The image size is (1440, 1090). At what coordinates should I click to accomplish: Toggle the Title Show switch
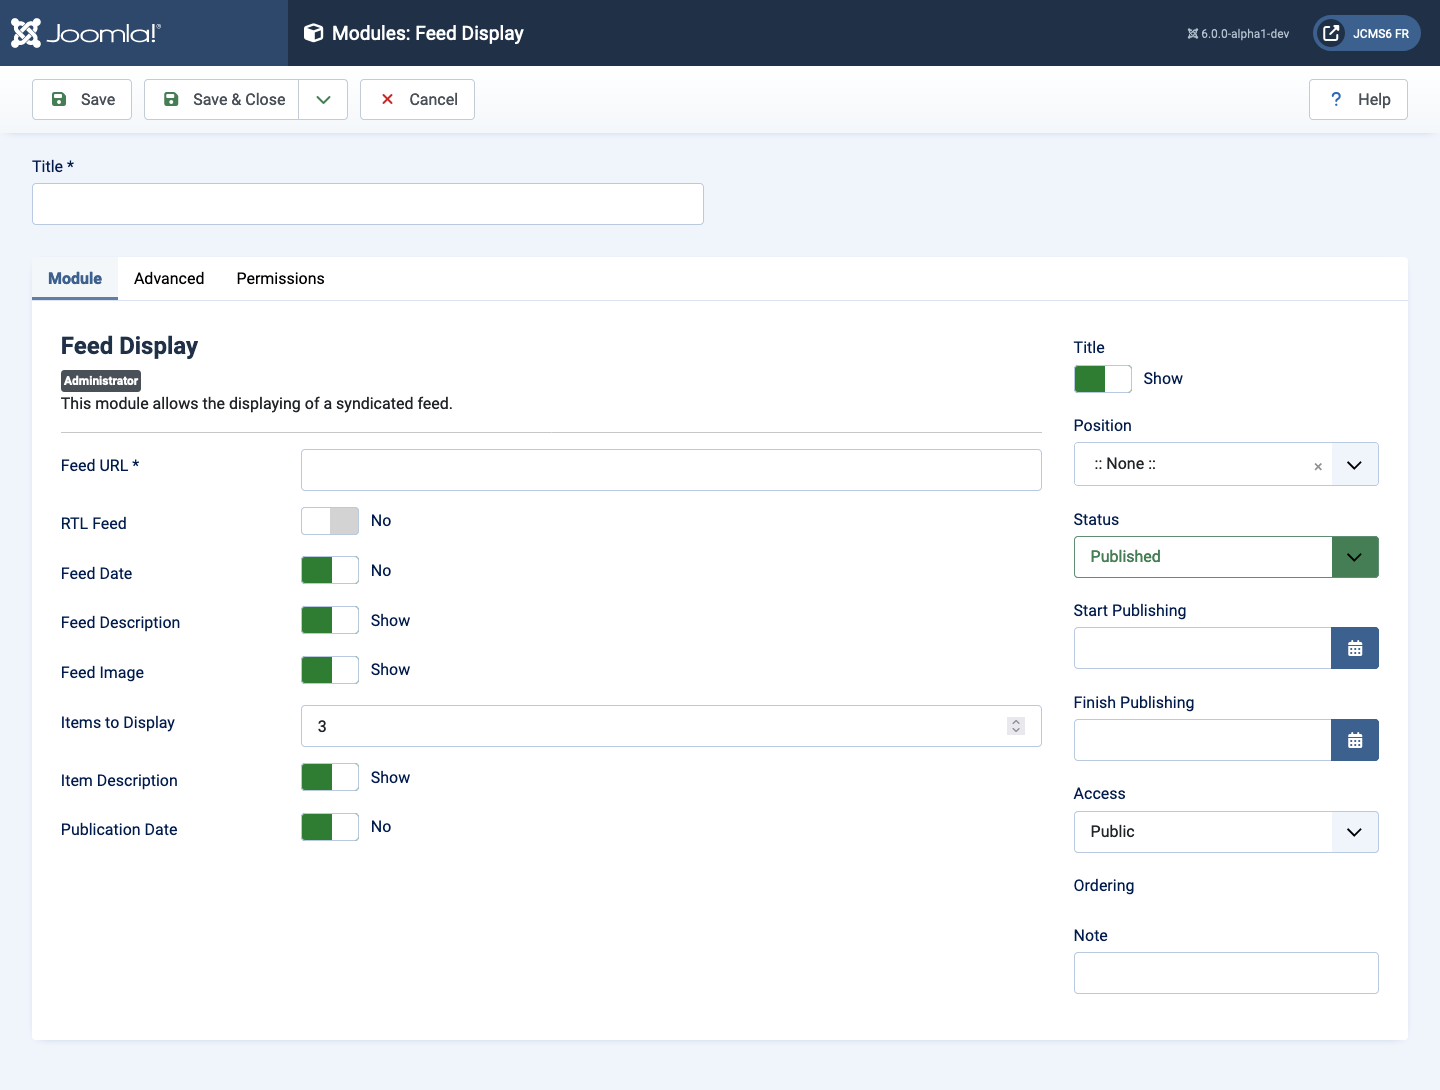click(1103, 379)
